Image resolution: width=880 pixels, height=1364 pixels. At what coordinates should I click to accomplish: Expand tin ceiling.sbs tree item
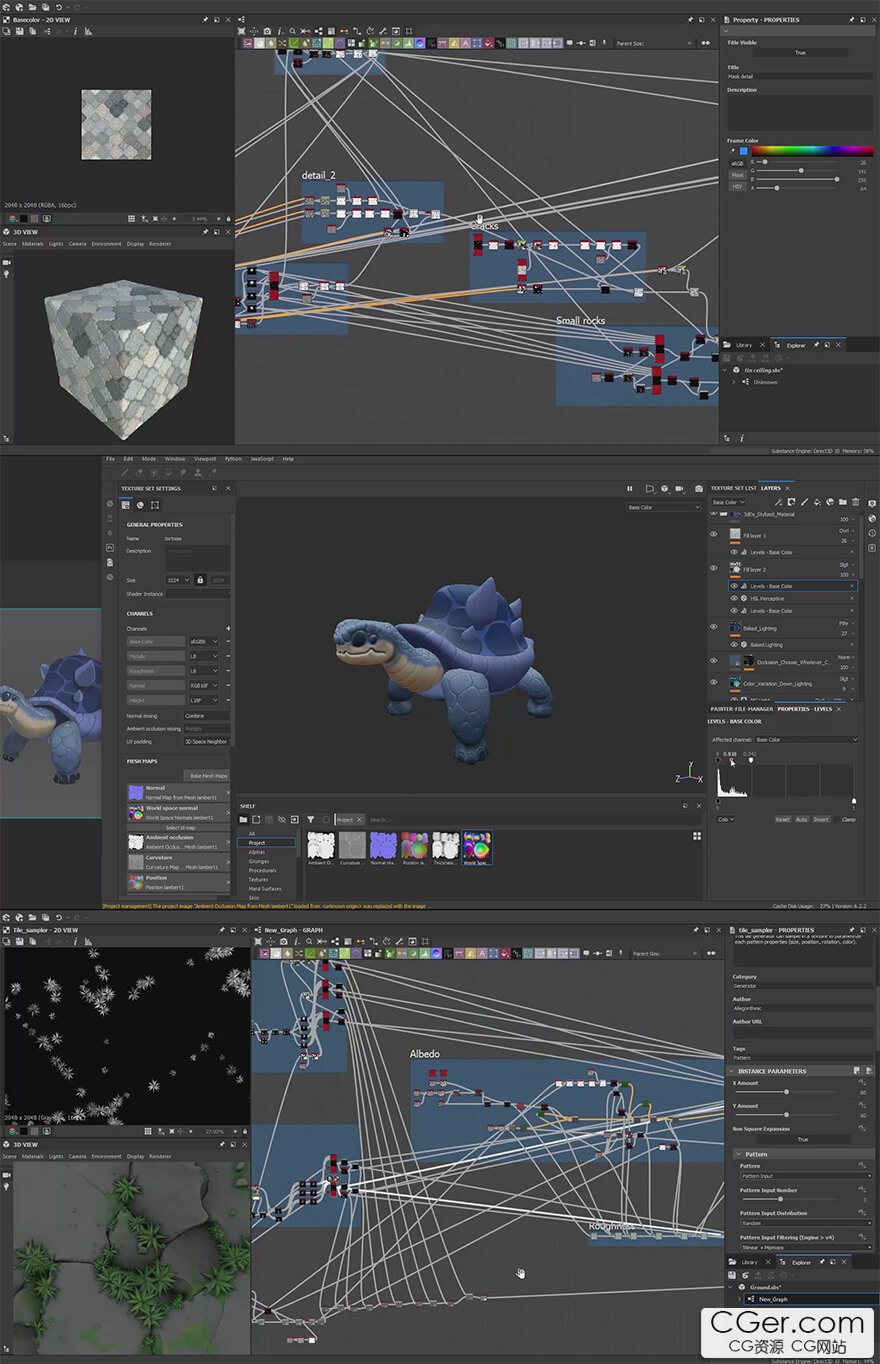pos(726,370)
